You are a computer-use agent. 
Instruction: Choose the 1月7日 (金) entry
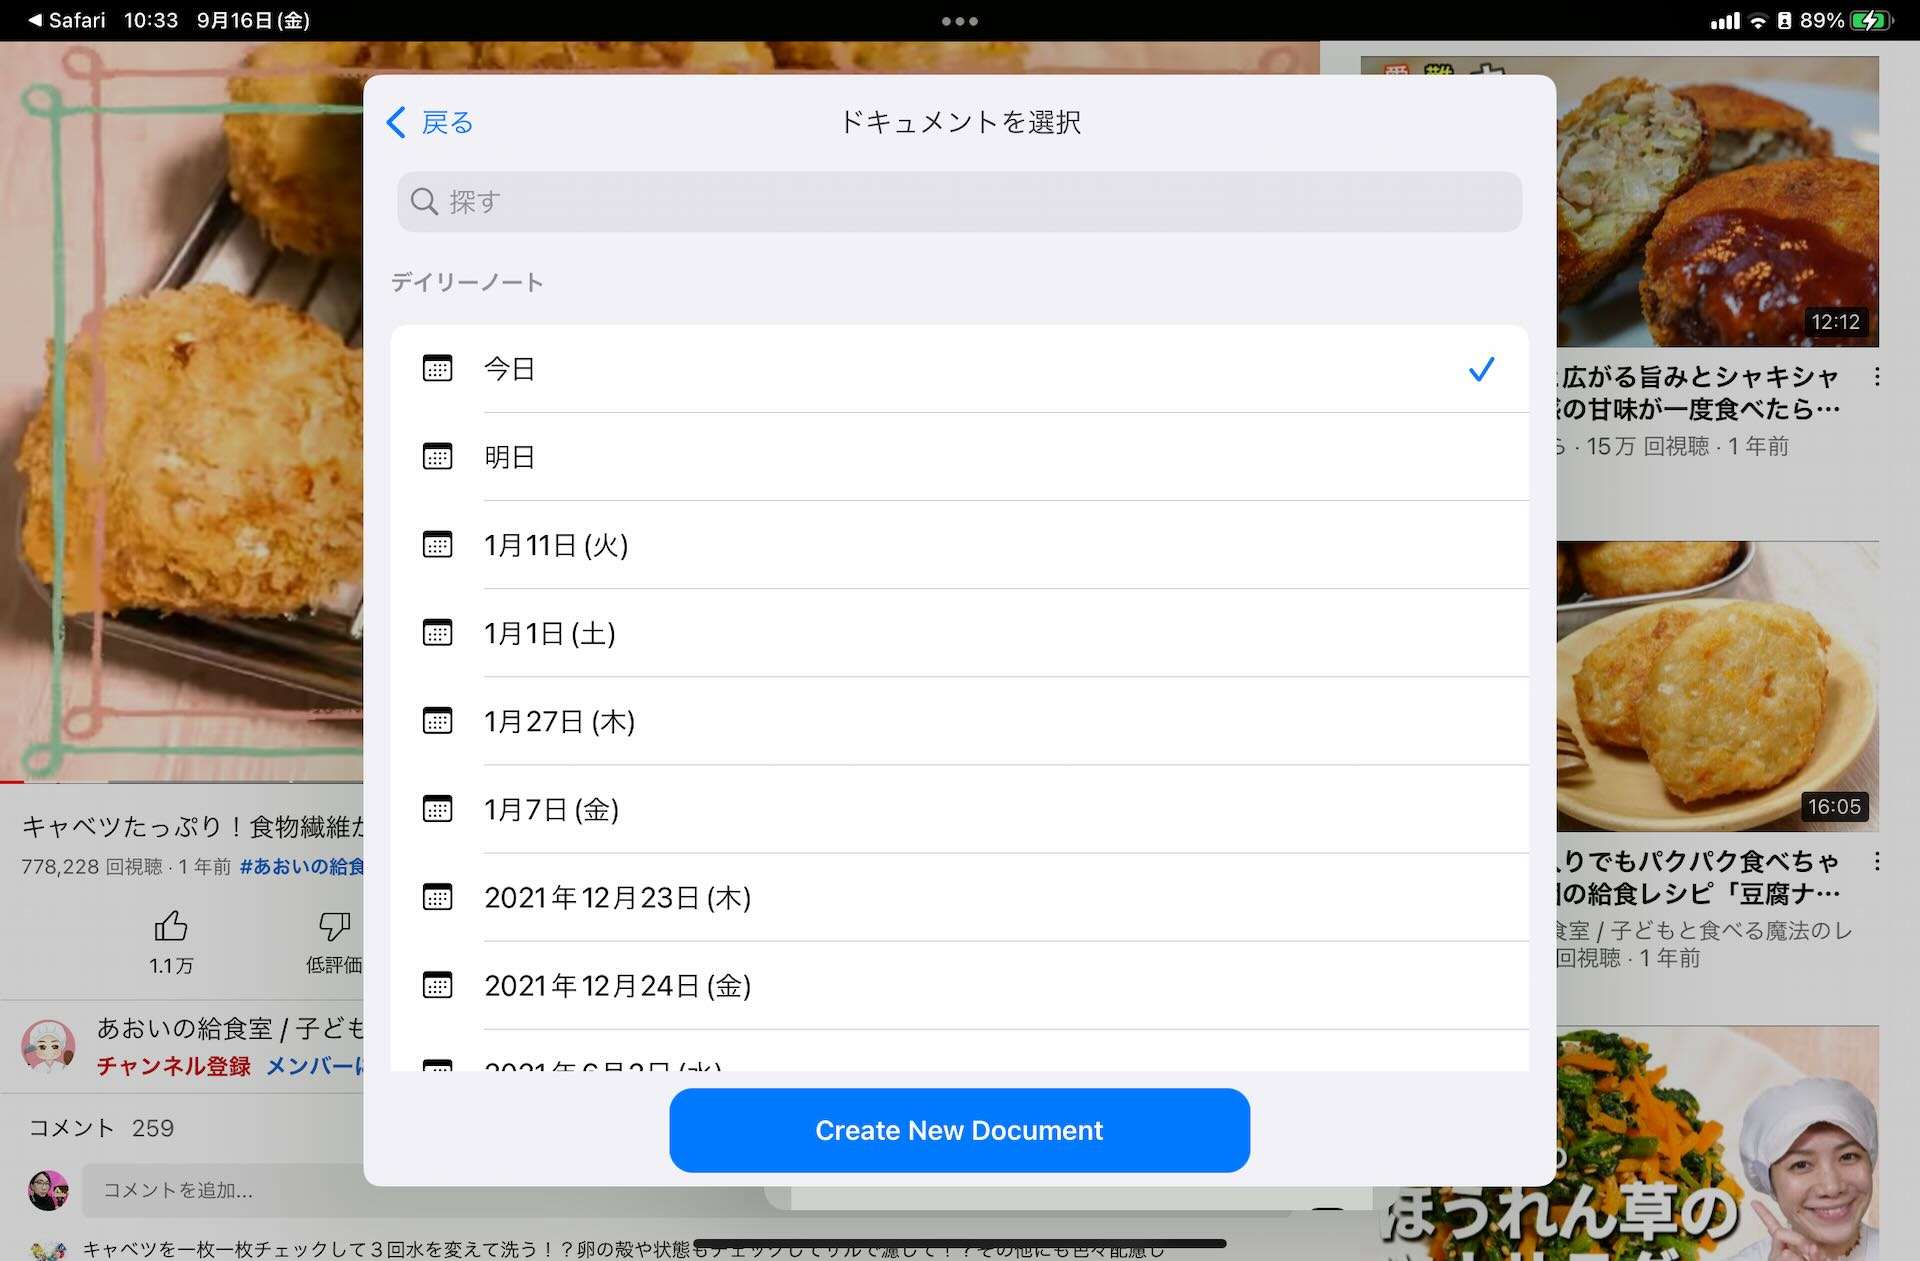click(x=959, y=809)
